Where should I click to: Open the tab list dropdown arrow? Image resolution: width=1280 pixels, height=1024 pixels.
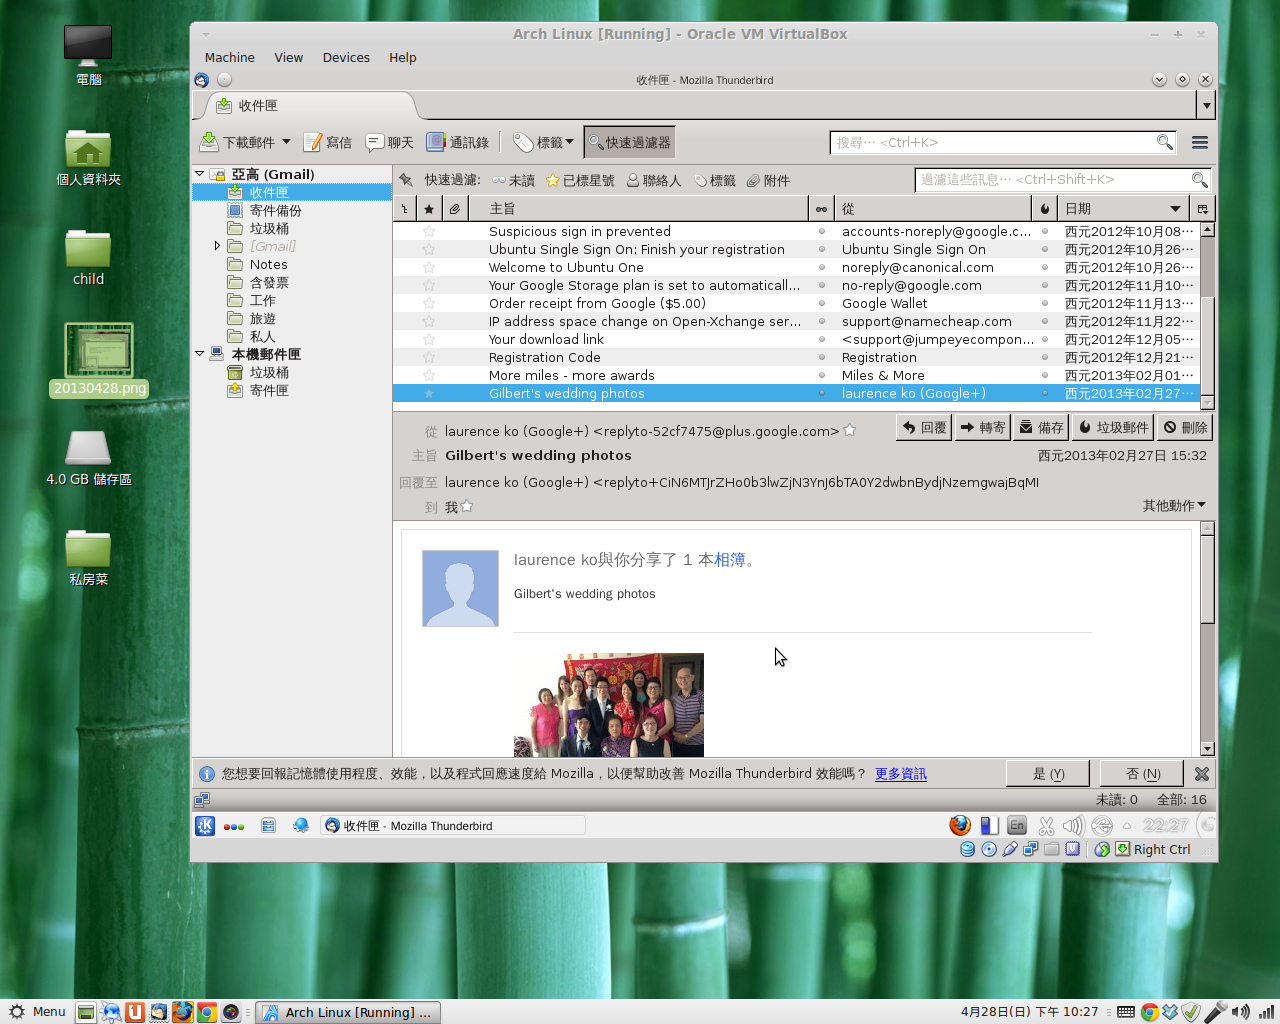click(1206, 105)
